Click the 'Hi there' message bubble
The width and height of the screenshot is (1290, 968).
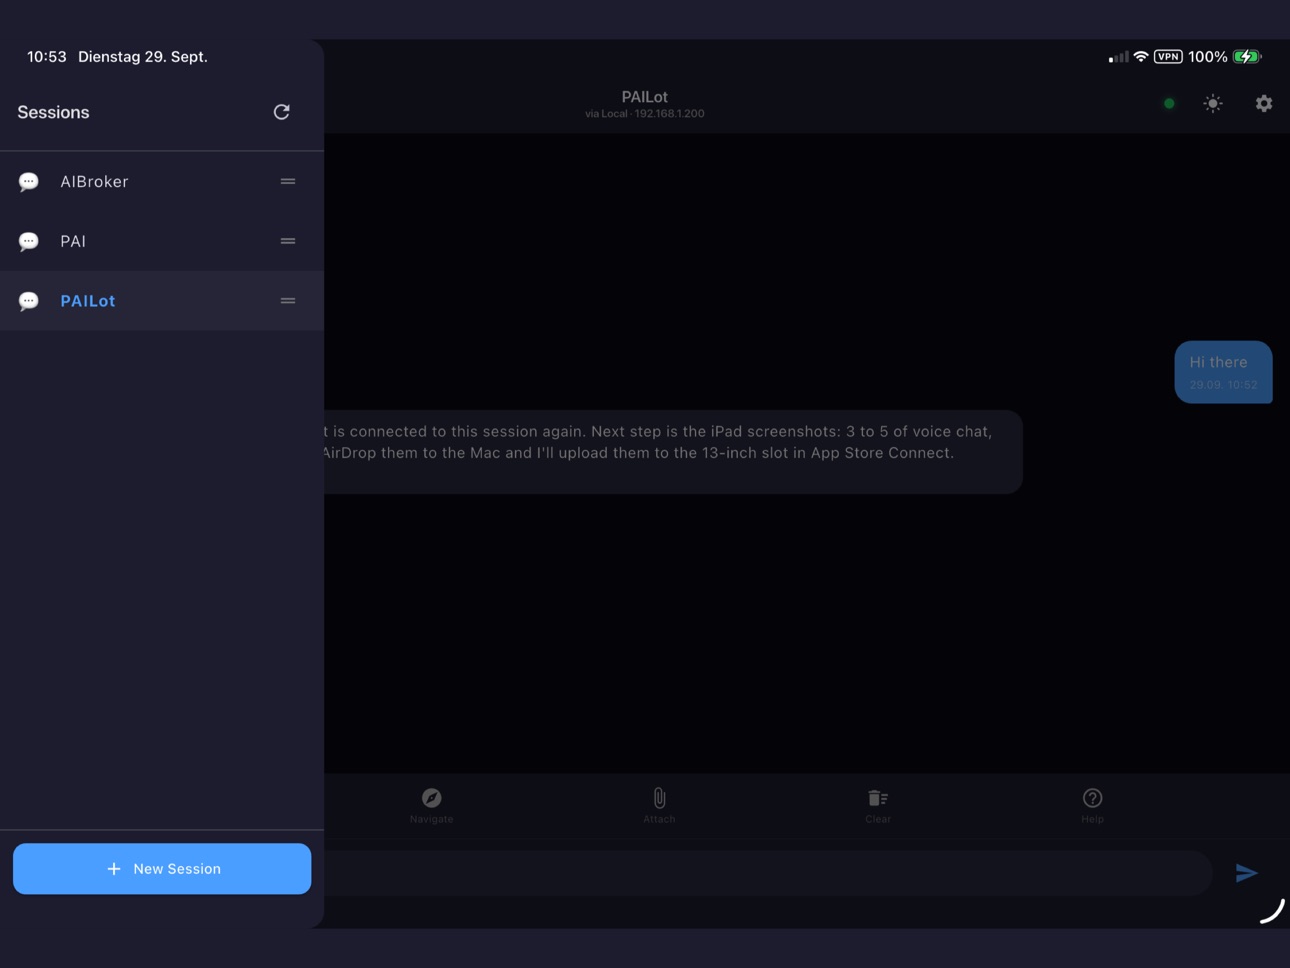1223,372
